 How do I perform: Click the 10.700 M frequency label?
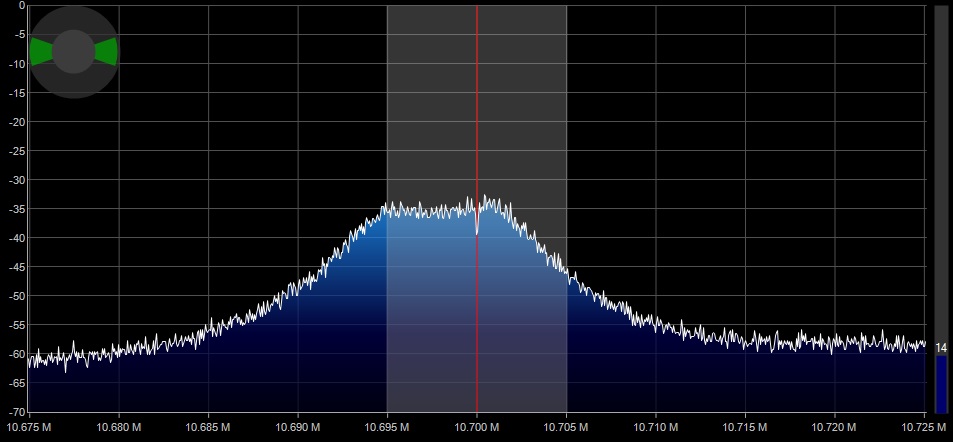coord(476,427)
